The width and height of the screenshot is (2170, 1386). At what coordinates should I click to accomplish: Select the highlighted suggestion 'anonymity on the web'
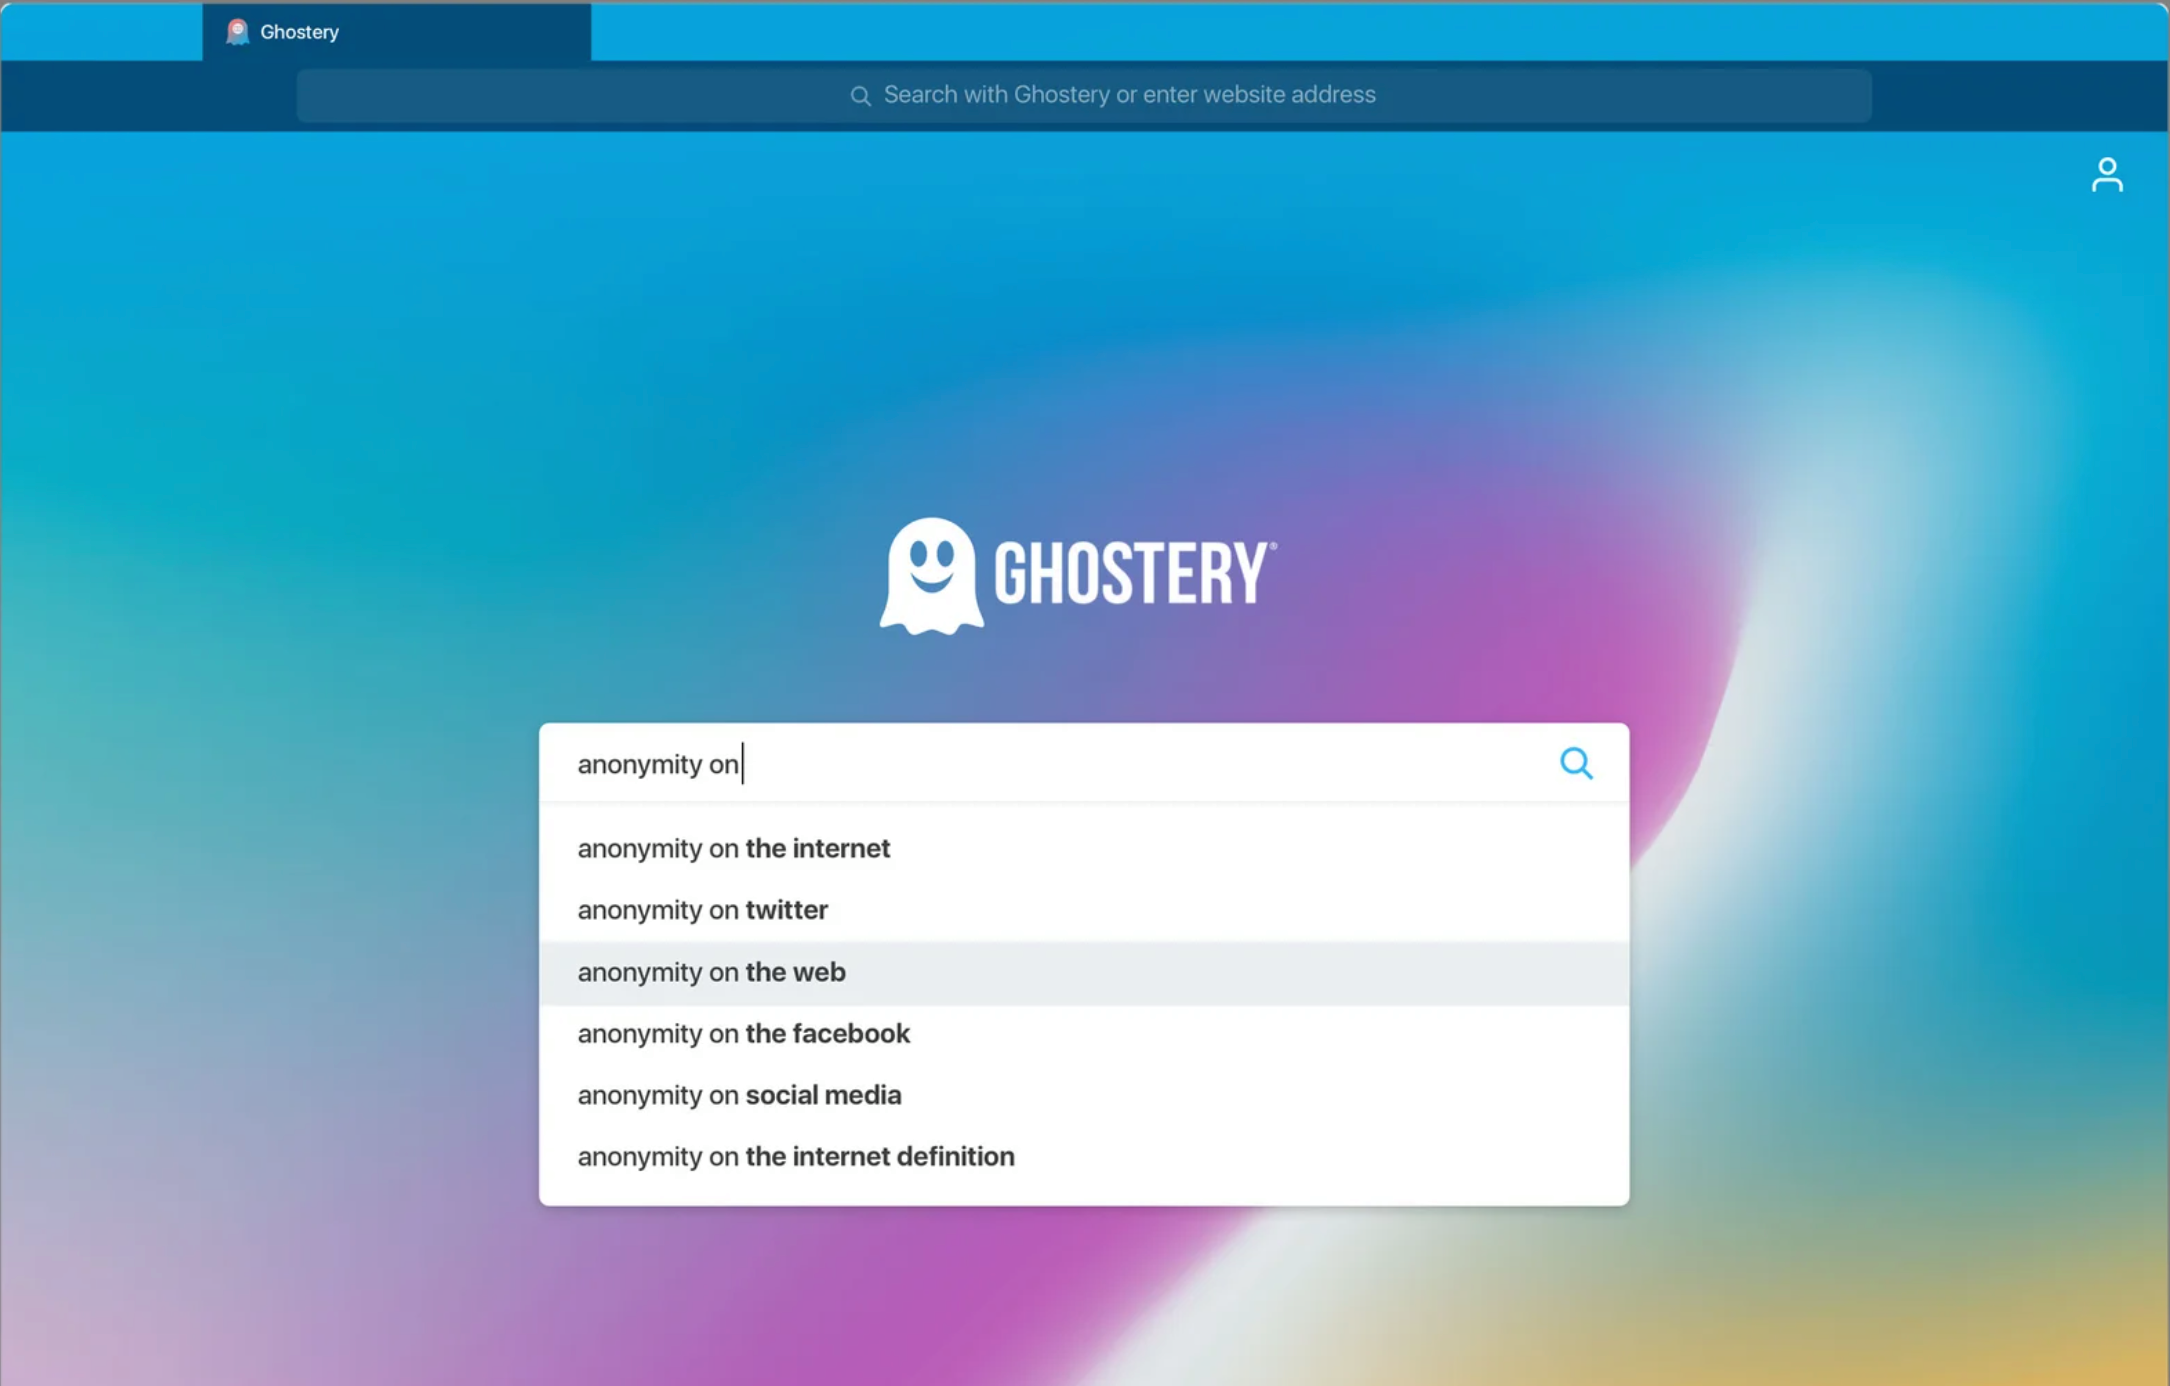(x=711, y=971)
